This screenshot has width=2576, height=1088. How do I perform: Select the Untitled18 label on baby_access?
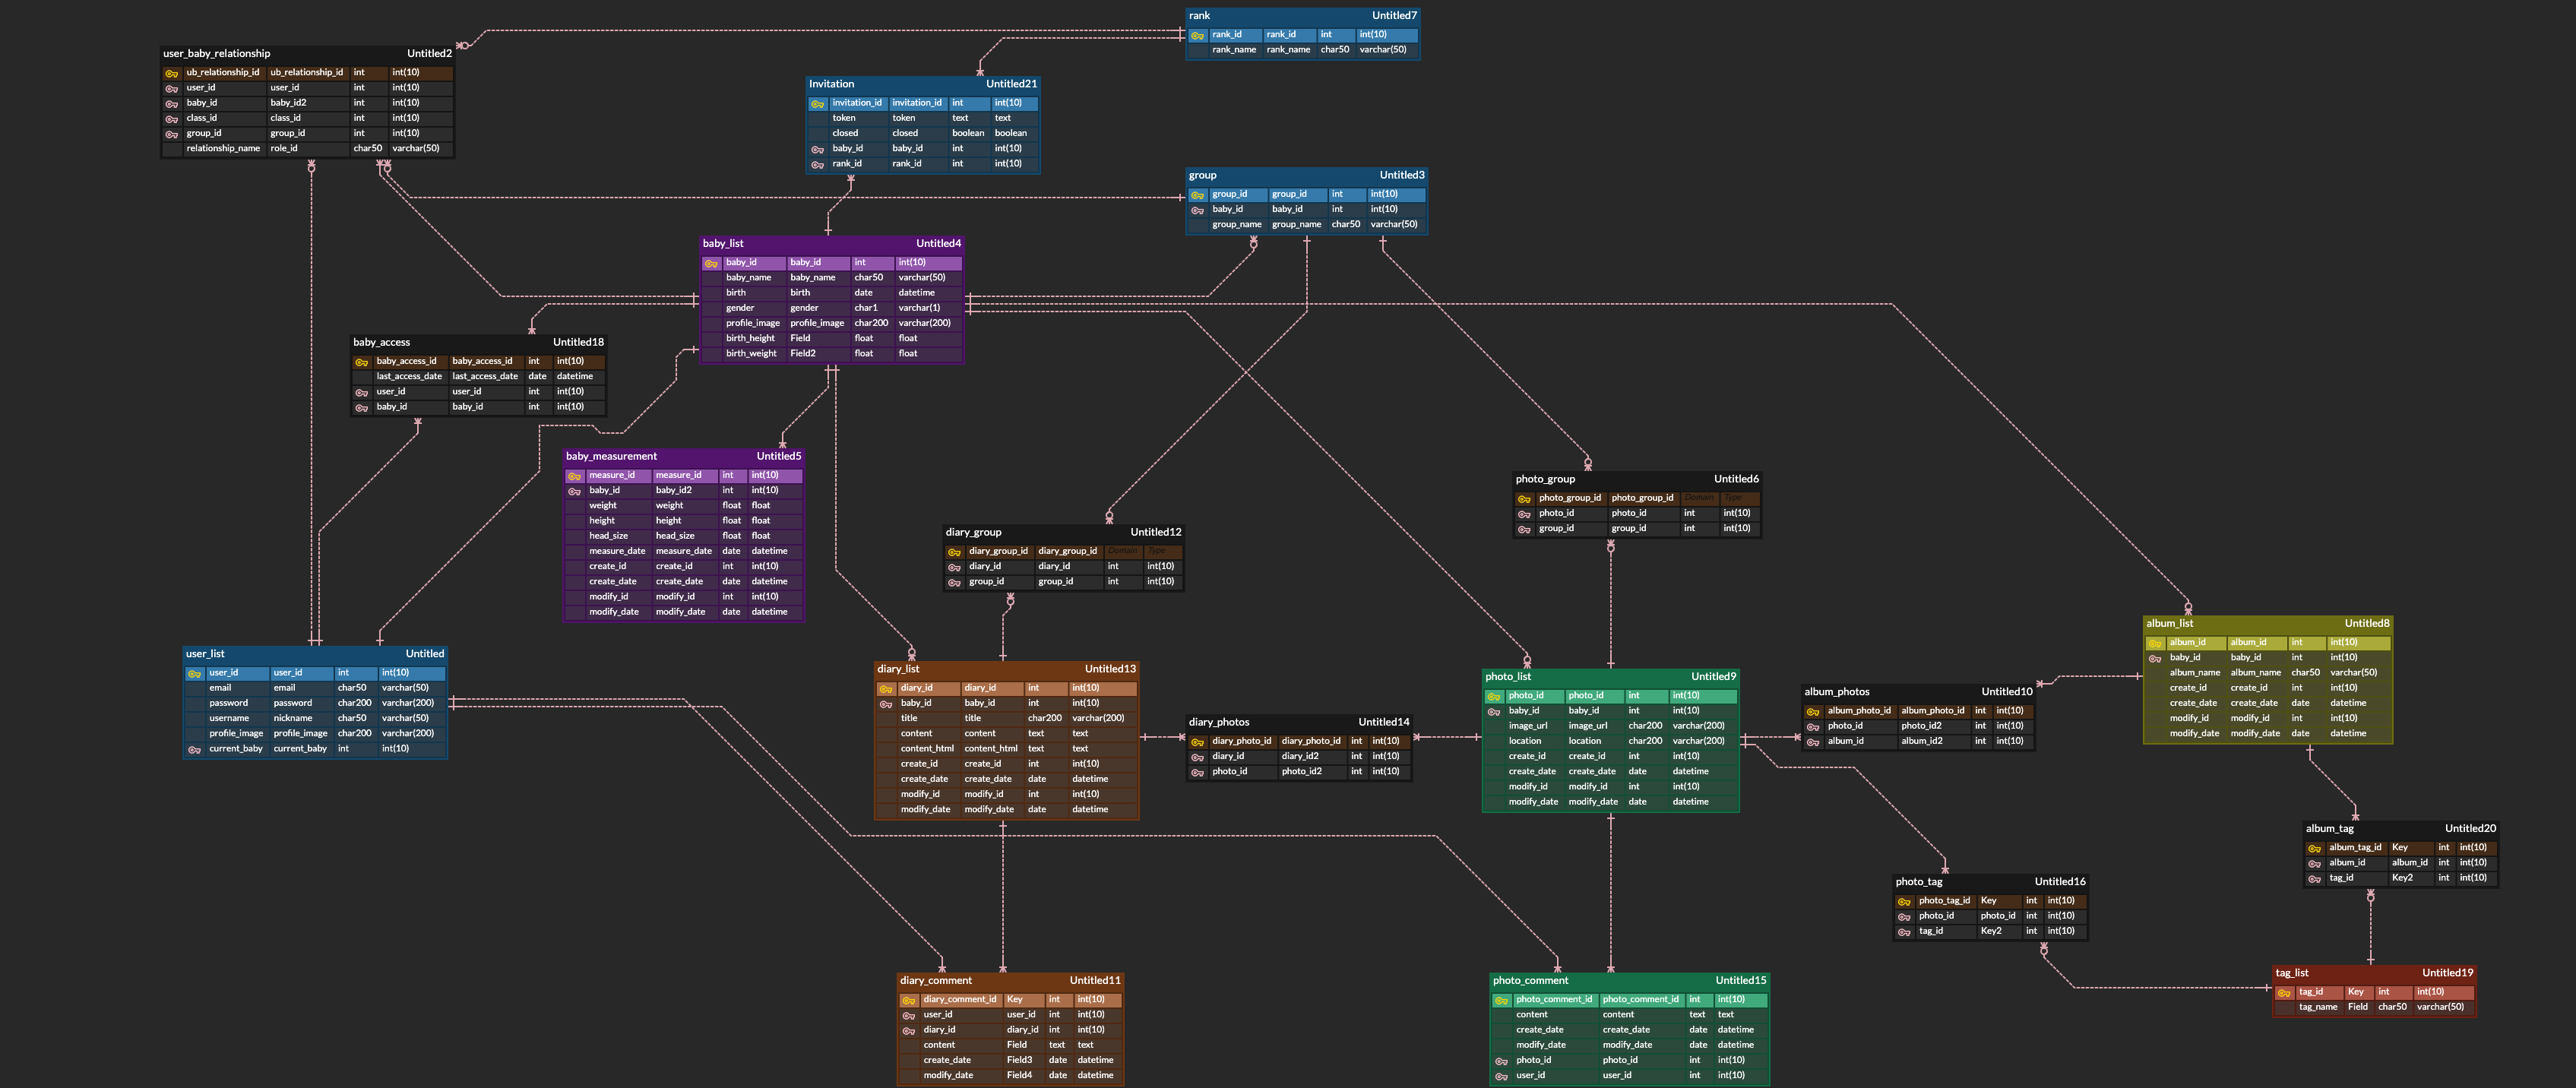578,343
